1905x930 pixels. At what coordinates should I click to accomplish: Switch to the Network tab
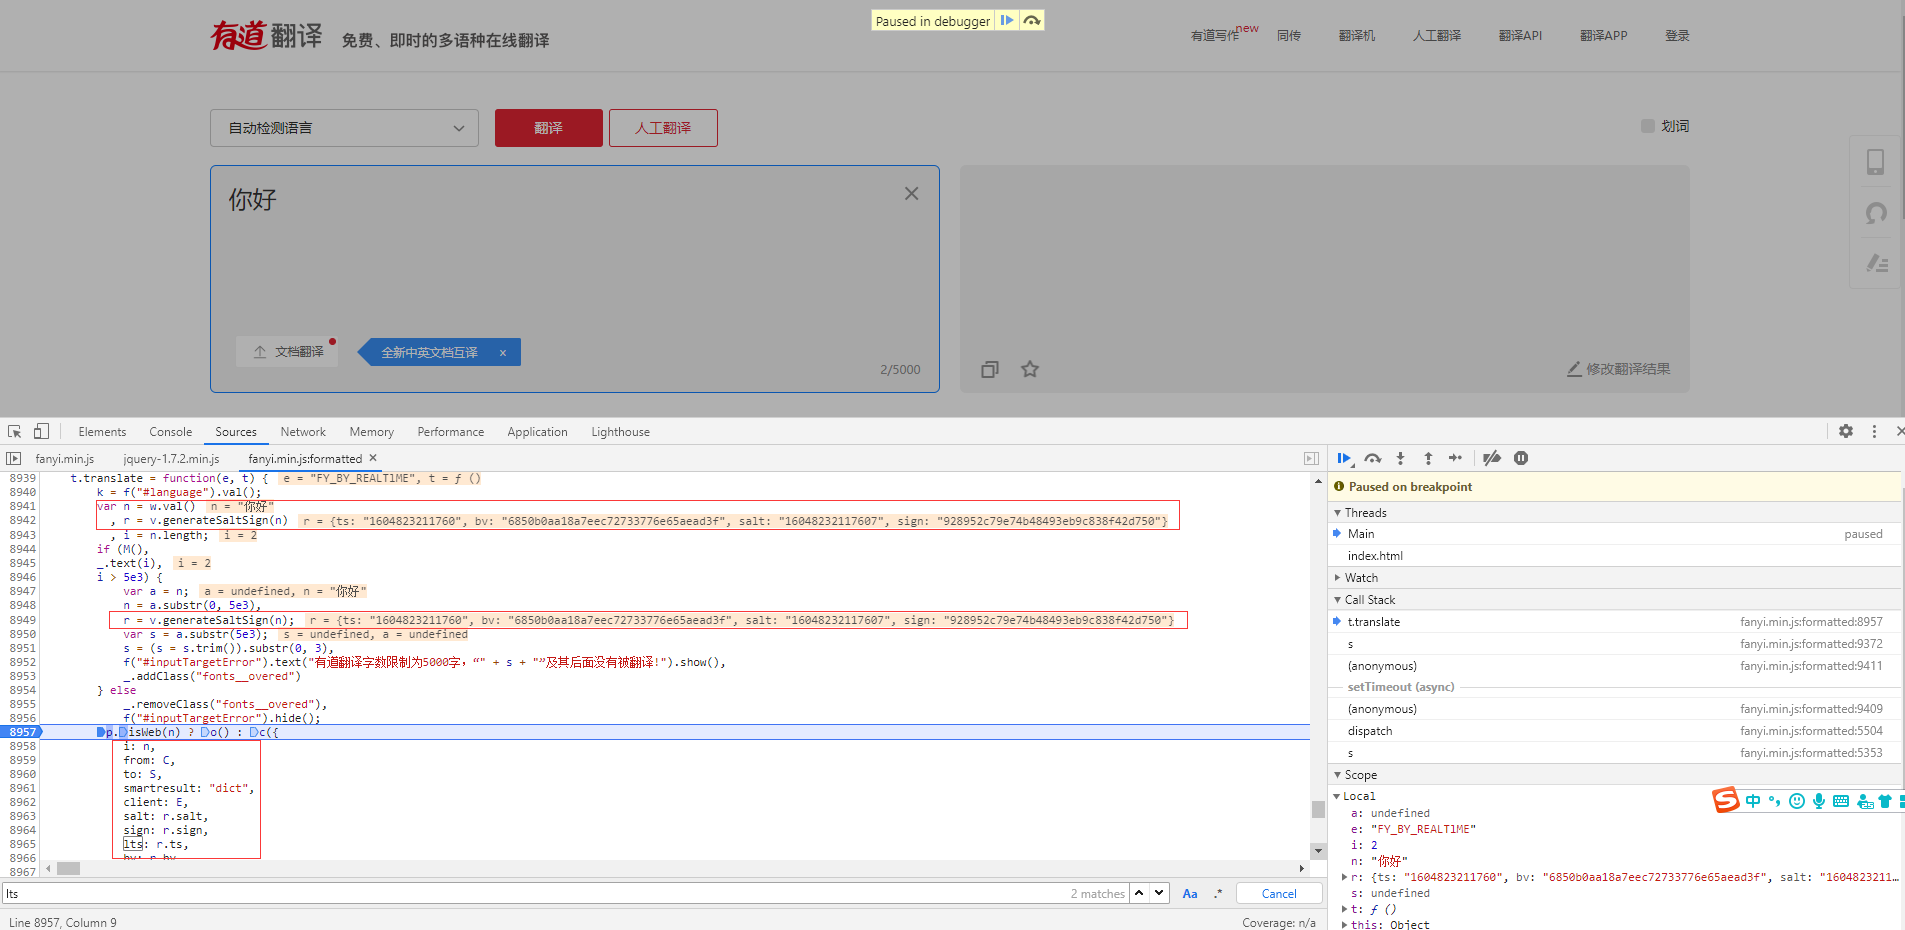303,431
